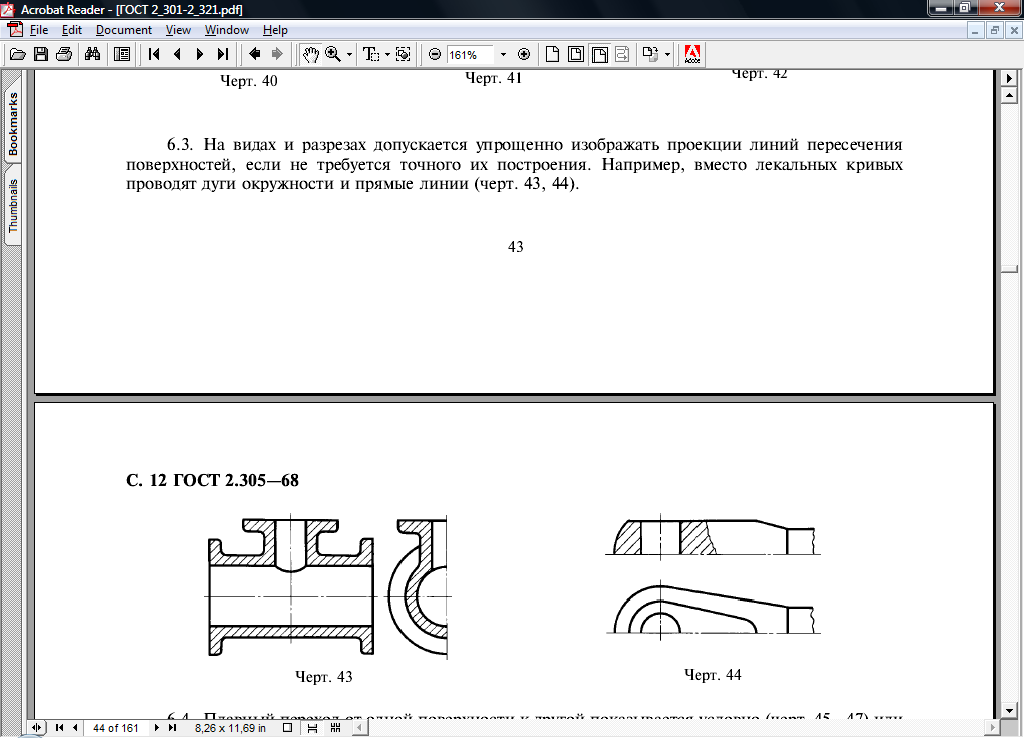Select Single Page layout in status bar

[x=287, y=728]
